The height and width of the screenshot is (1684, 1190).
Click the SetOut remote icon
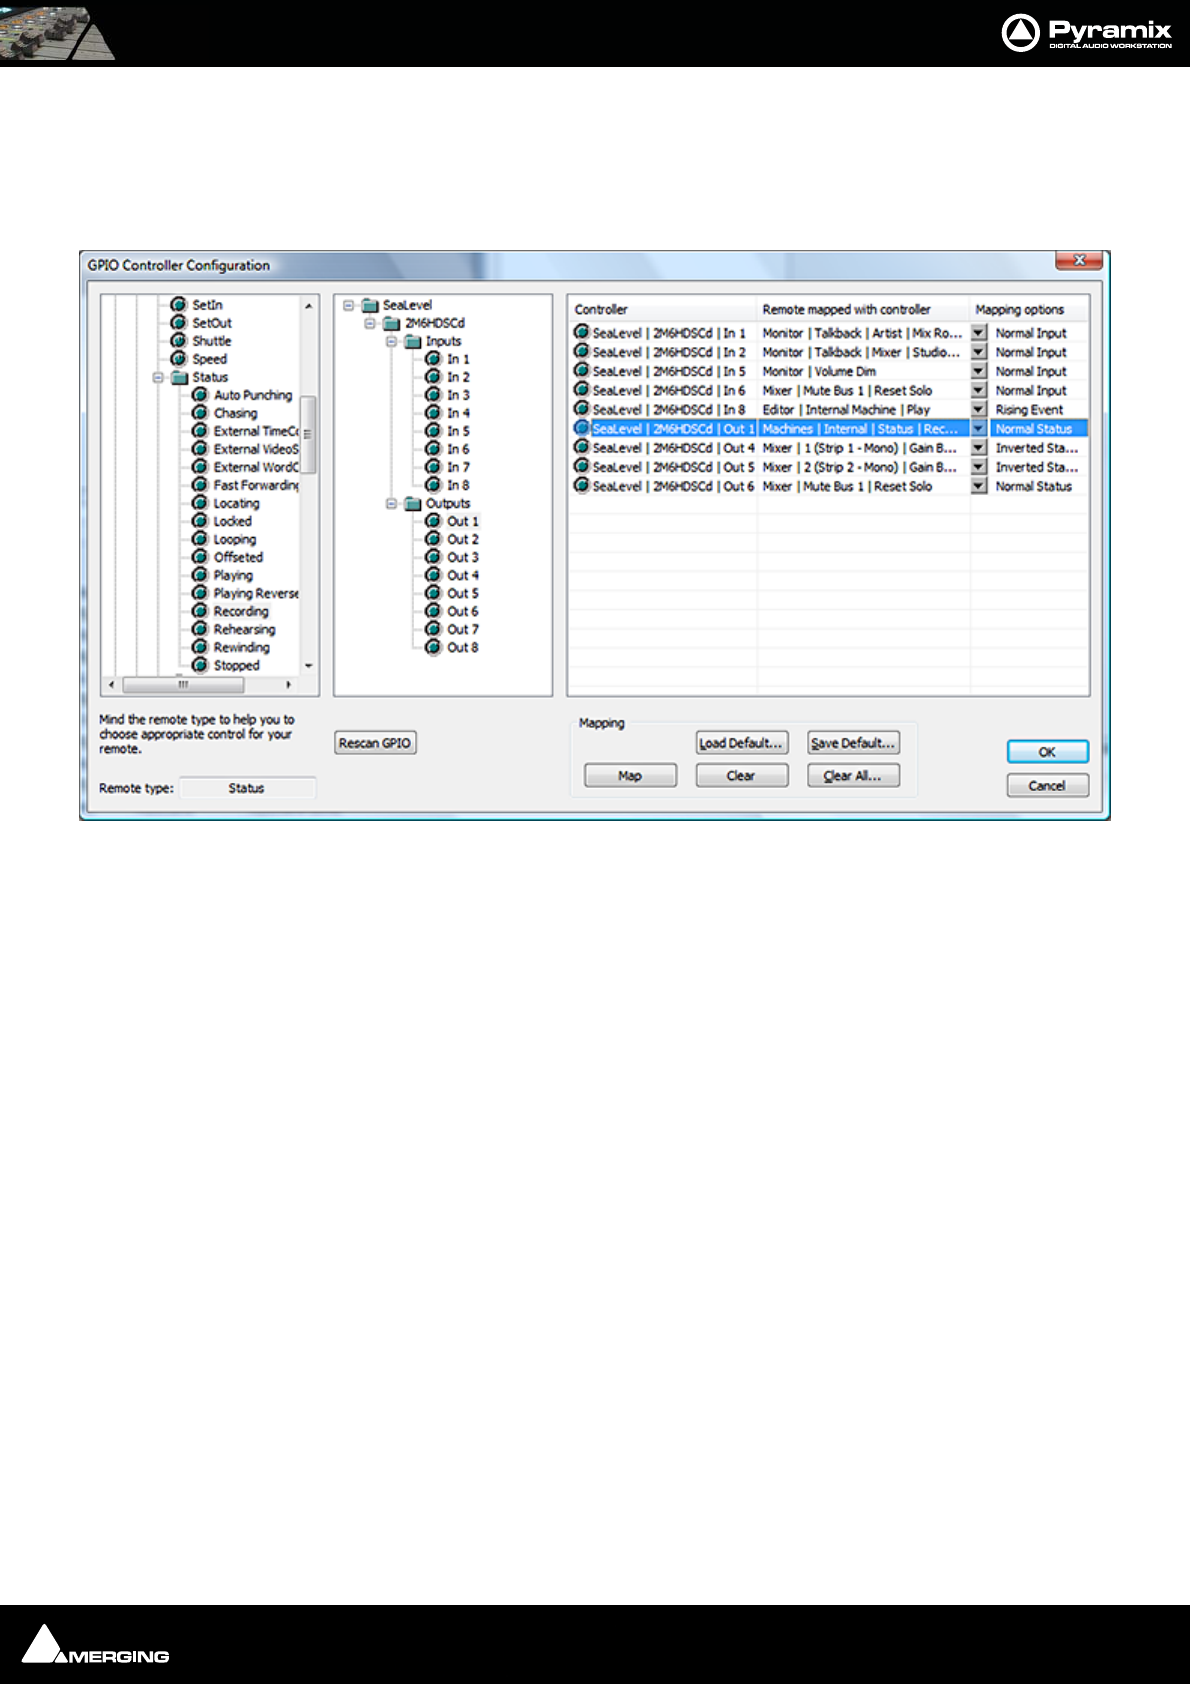tap(179, 322)
